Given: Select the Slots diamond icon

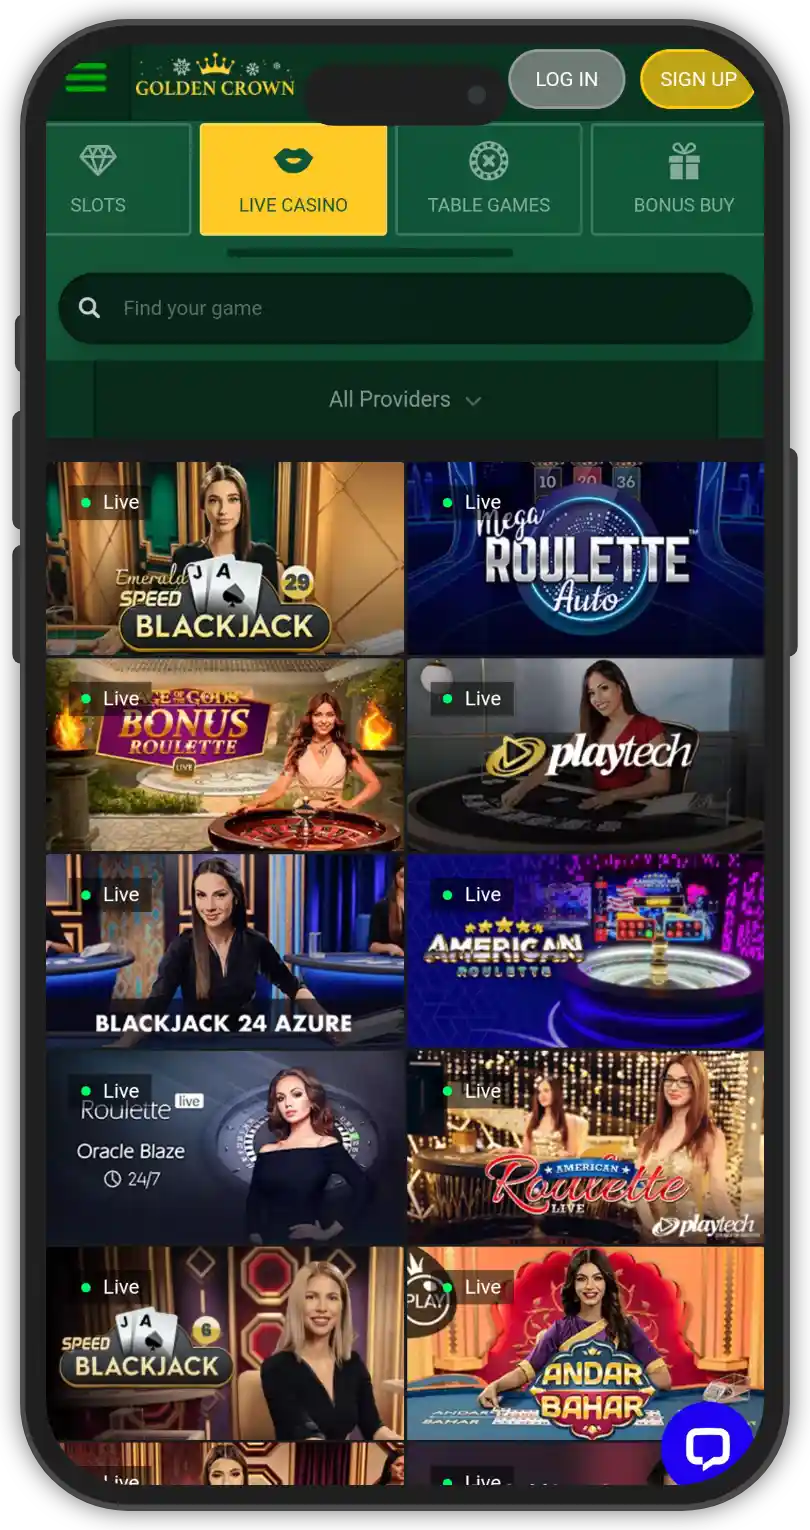Looking at the screenshot, I should [x=98, y=161].
